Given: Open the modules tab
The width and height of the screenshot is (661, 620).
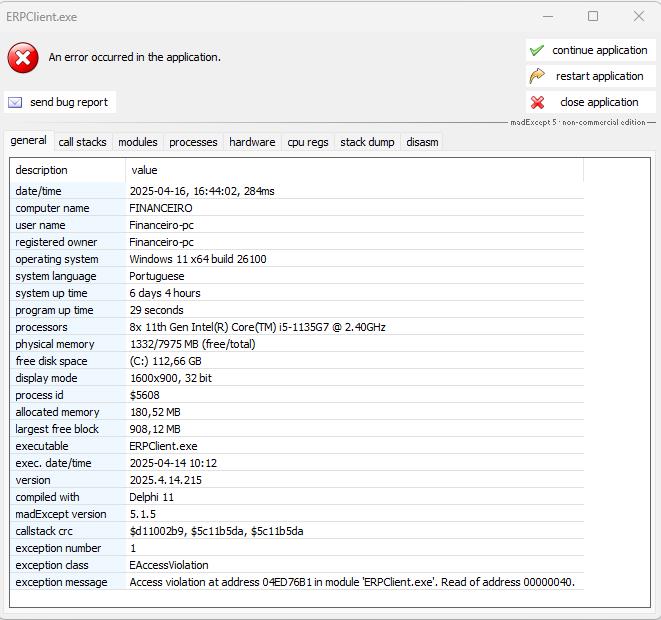Looking at the screenshot, I should click(138, 142).
